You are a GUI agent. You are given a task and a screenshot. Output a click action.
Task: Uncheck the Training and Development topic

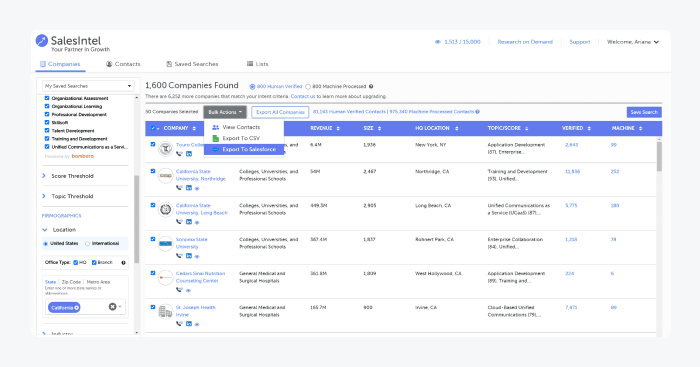click(47, 138)
